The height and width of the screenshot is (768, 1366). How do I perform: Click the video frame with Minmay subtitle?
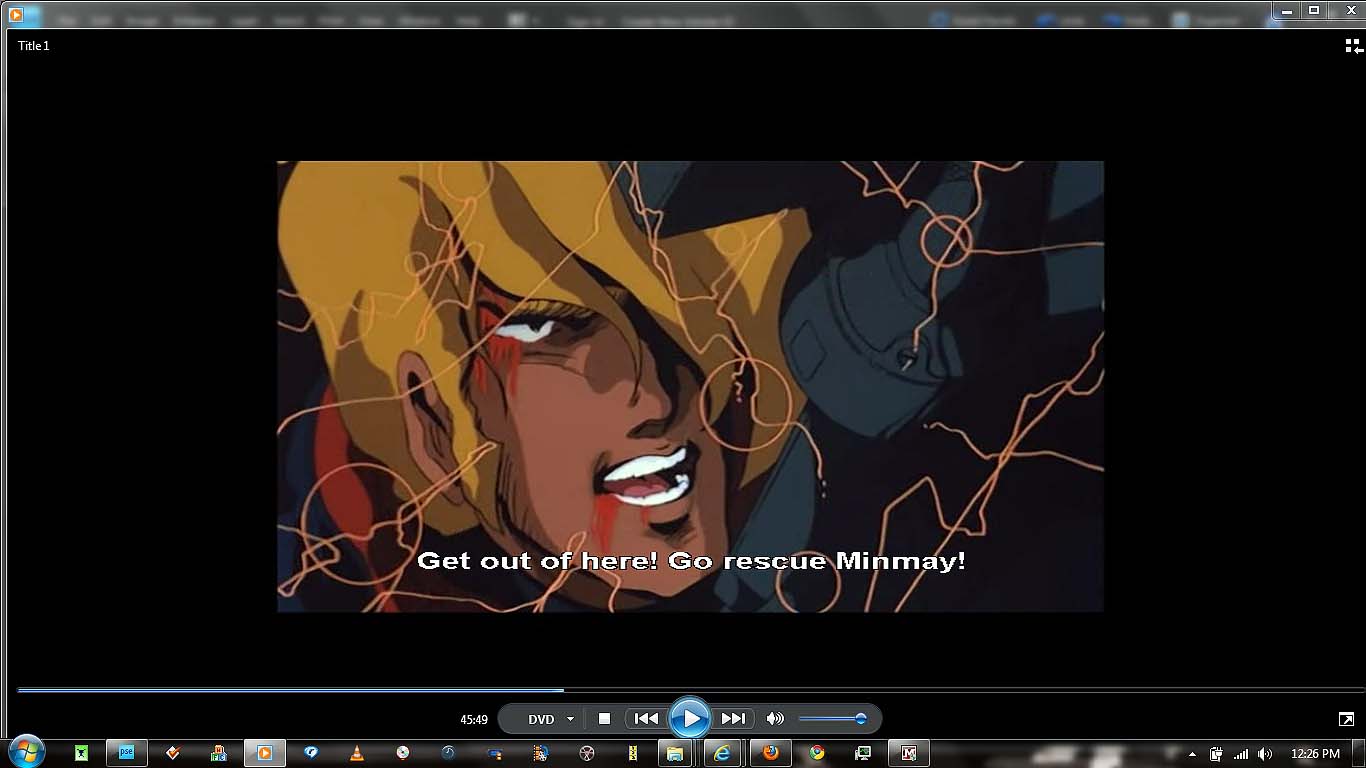click(690, 386)
